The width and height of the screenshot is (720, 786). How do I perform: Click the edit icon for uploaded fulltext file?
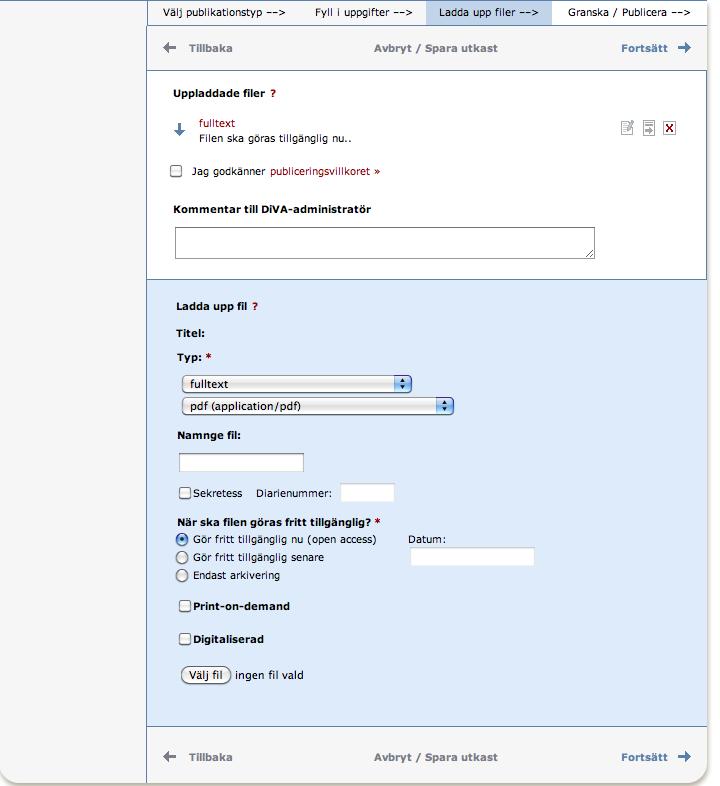tap(627, 128)
